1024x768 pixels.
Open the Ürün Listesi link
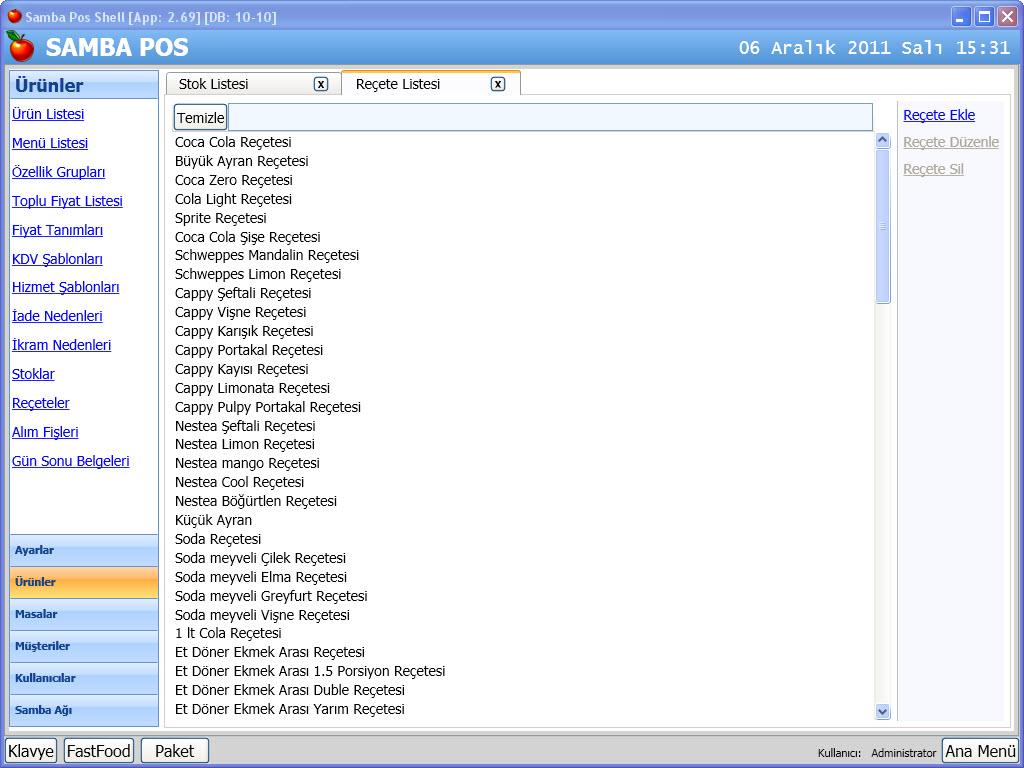48,114
